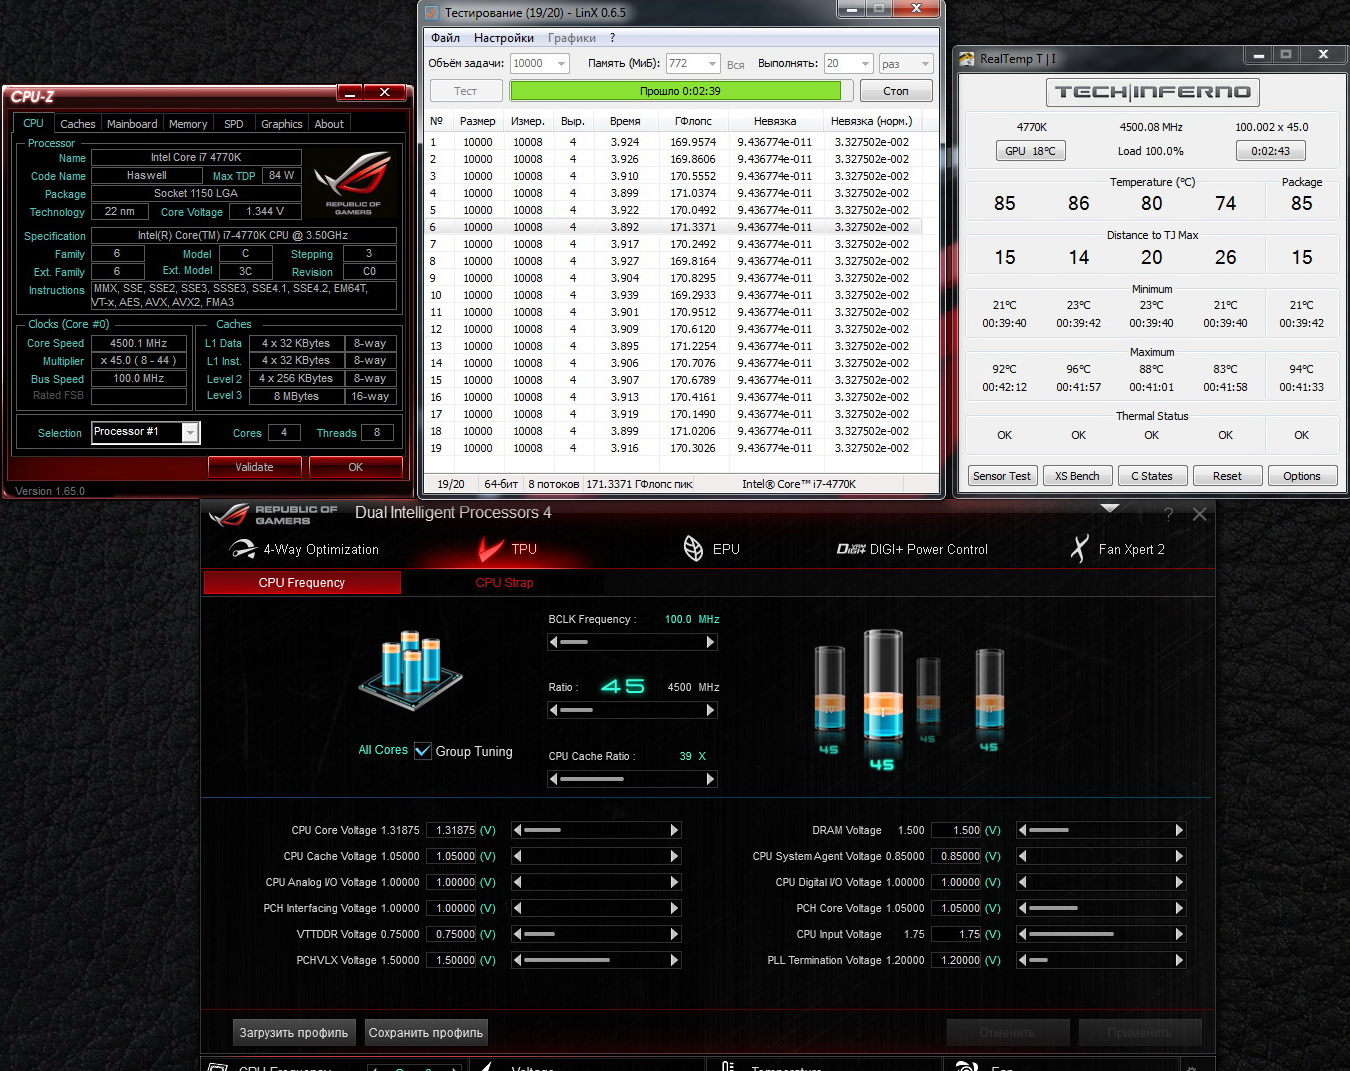
Task: Select the All Cores CPU chip graphic
Action: click(410, 668)
